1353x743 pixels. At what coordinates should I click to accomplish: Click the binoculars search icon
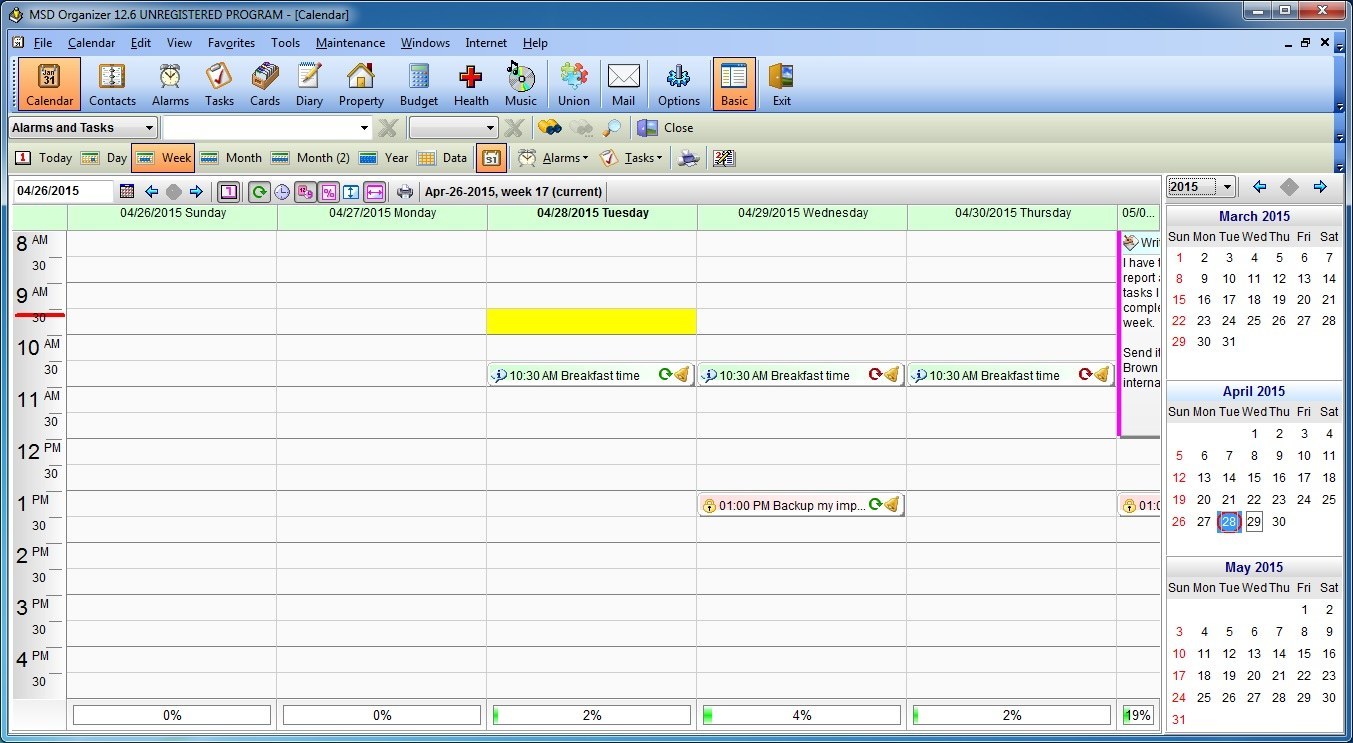[x=549, y=128]
